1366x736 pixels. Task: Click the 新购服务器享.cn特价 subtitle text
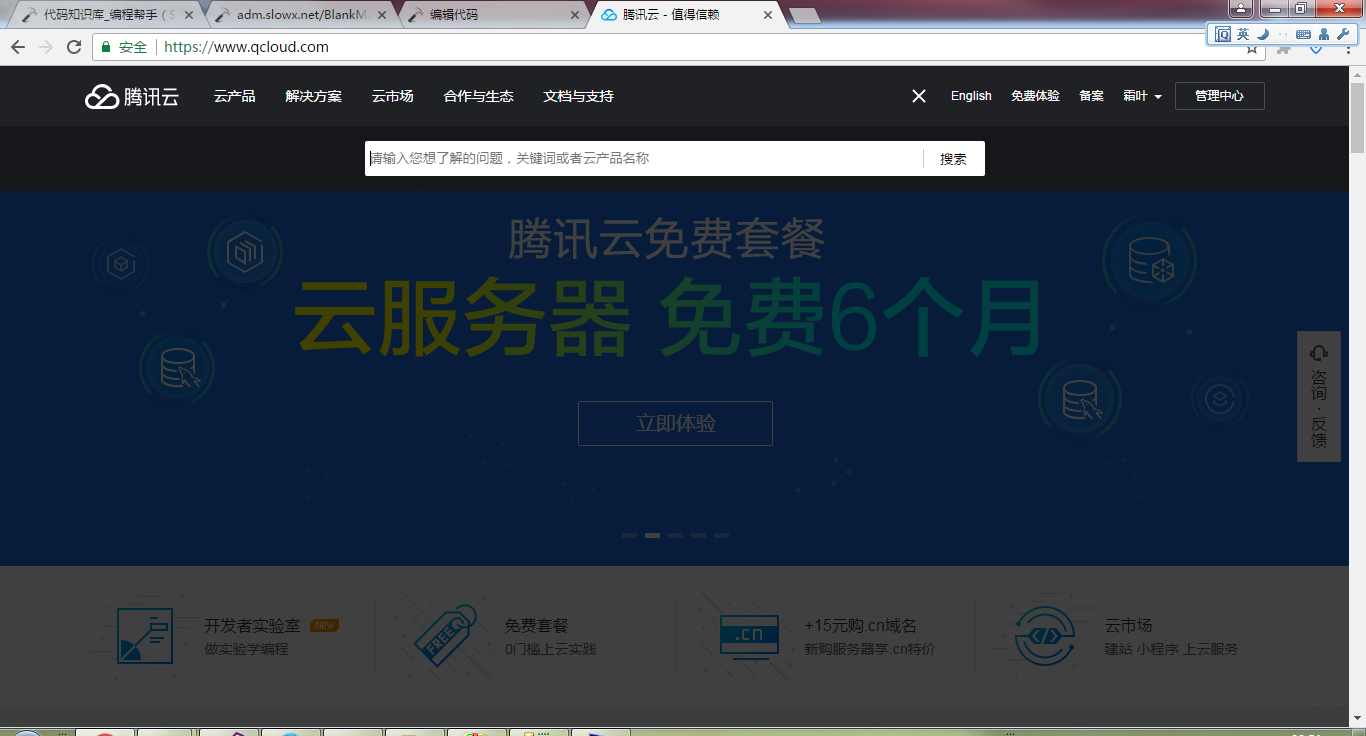tap(869, 649)
